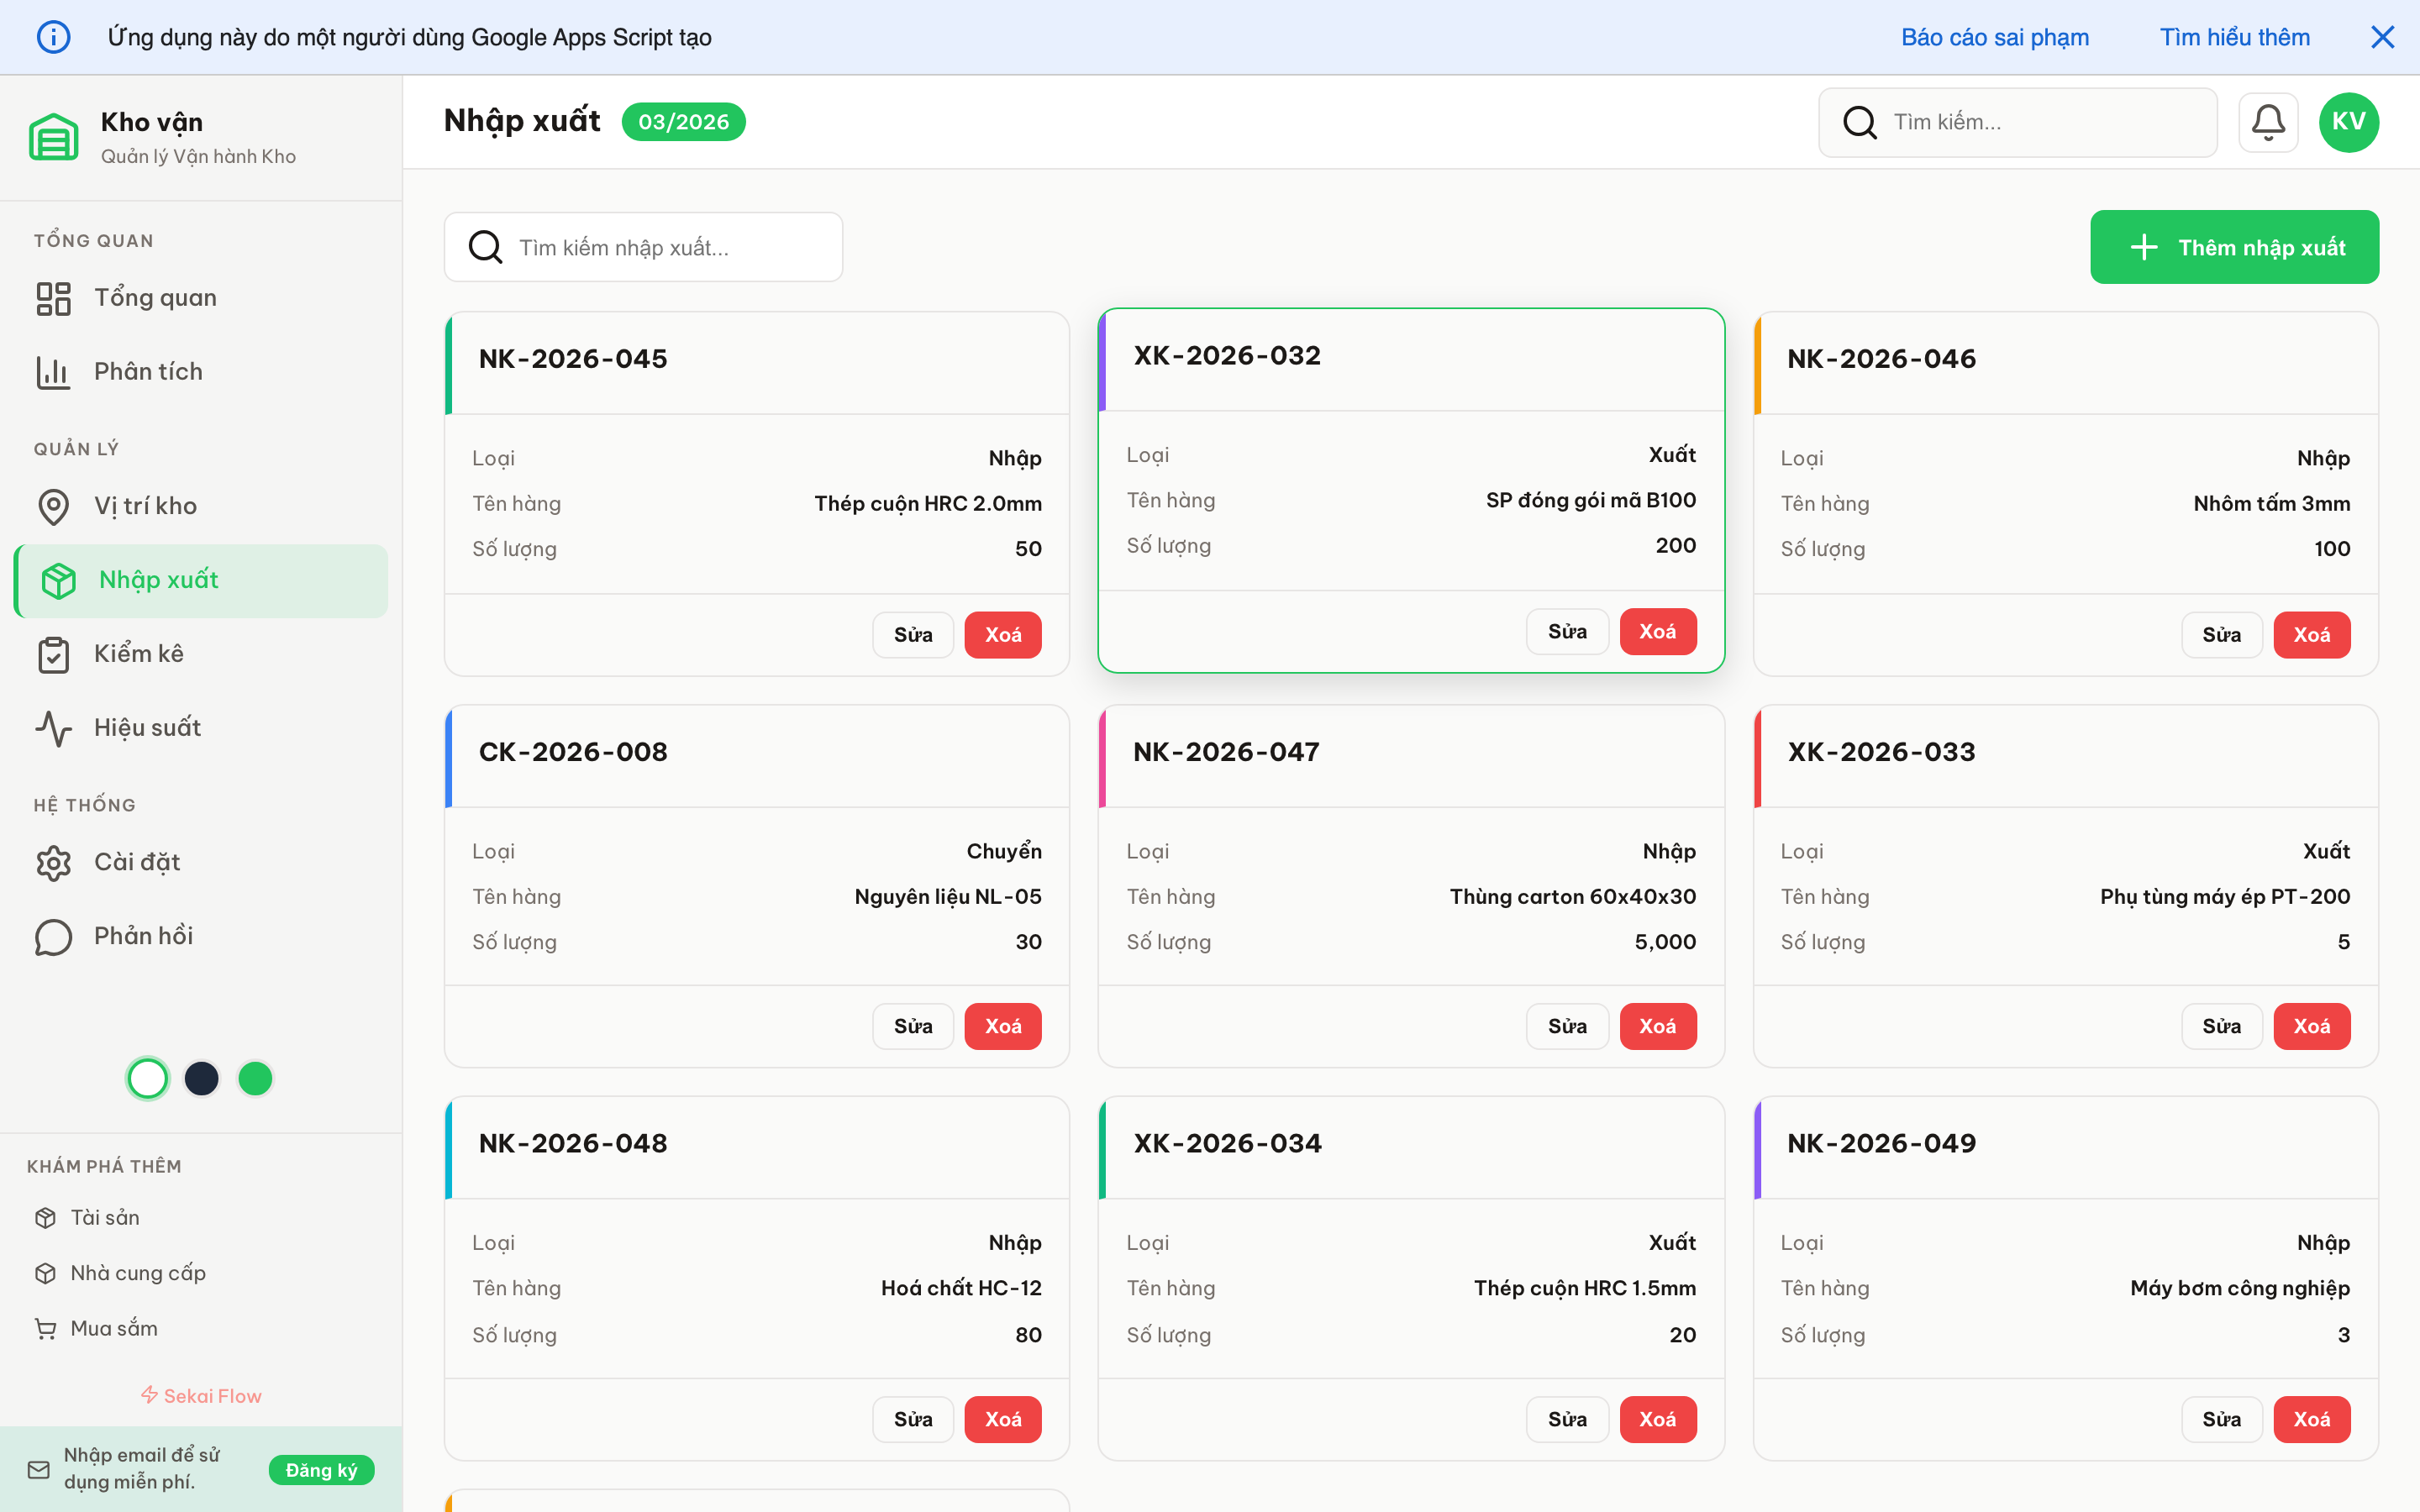Open the Cài đặt gear icon

(x=54, y=862)
